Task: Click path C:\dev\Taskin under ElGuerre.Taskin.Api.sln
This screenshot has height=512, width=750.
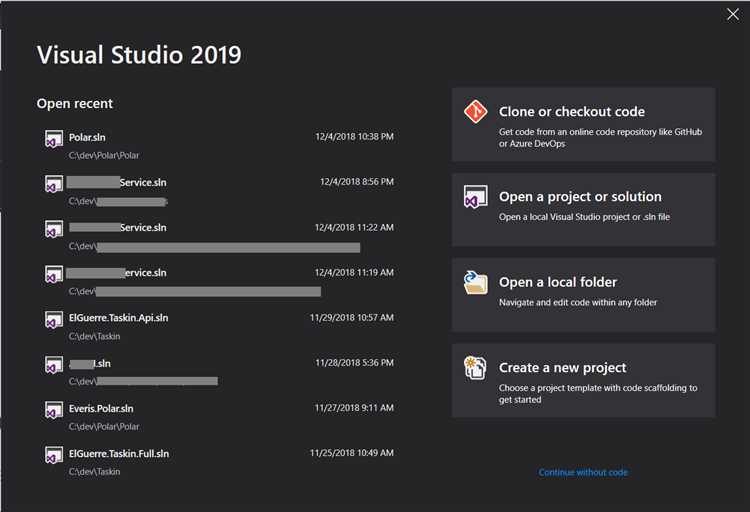Action: (x=94, y=336)
